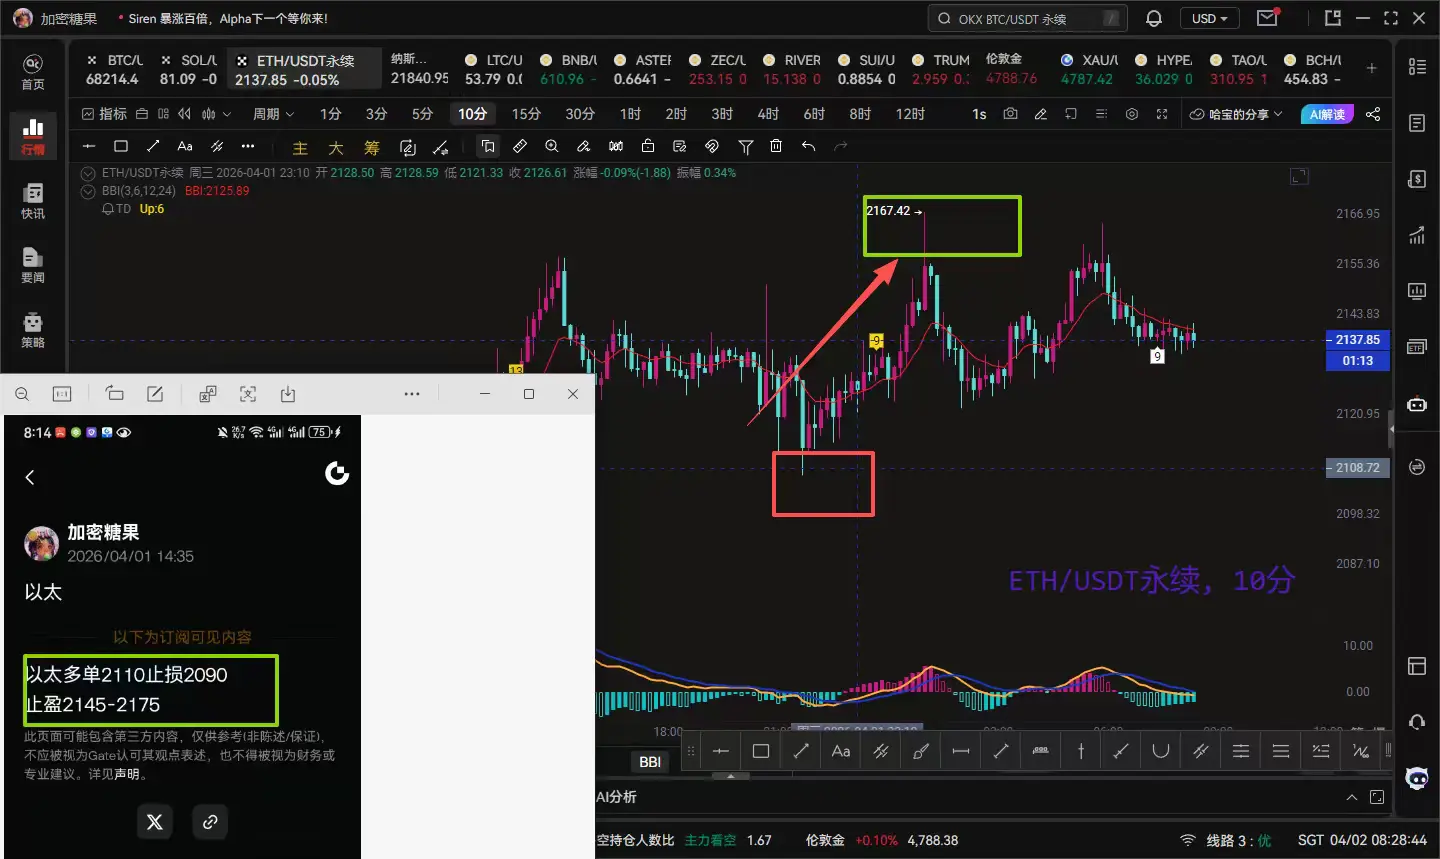Open the candlestick chart type dropdown
This screenshot has height=859, width=1440.
click(216, 114)
